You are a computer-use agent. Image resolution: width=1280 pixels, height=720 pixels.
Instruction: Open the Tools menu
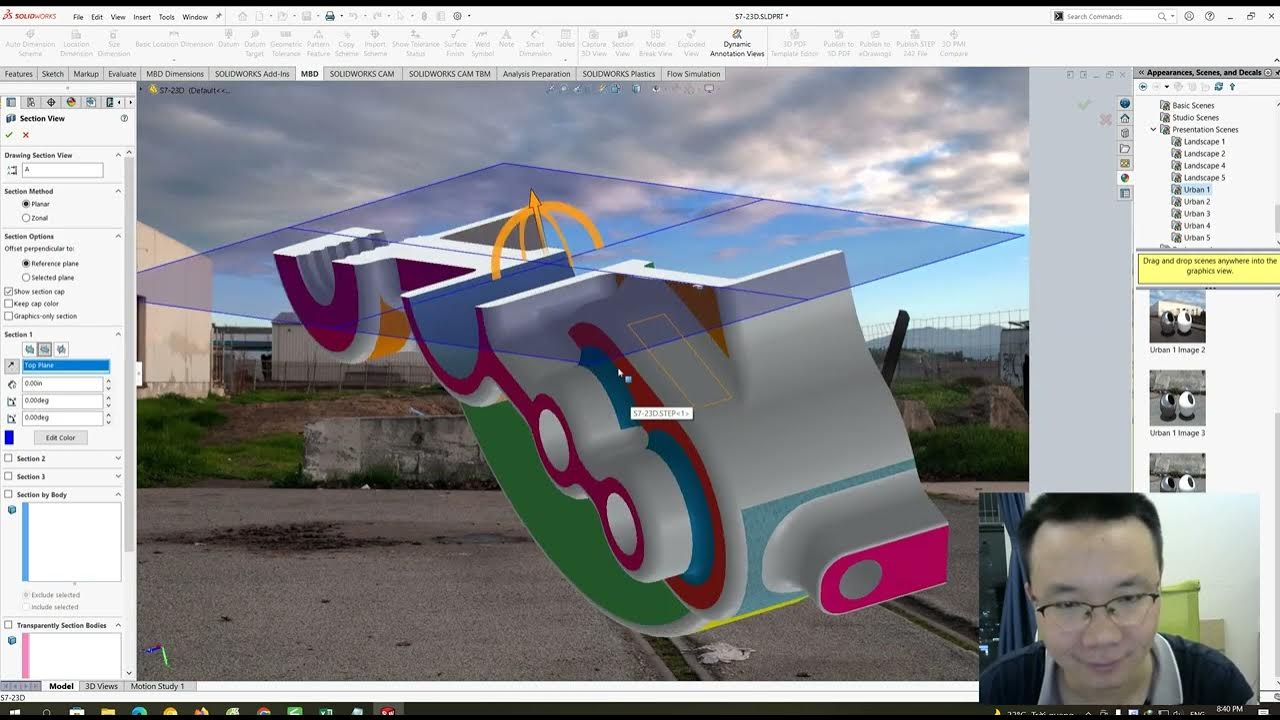pos(167,17)
